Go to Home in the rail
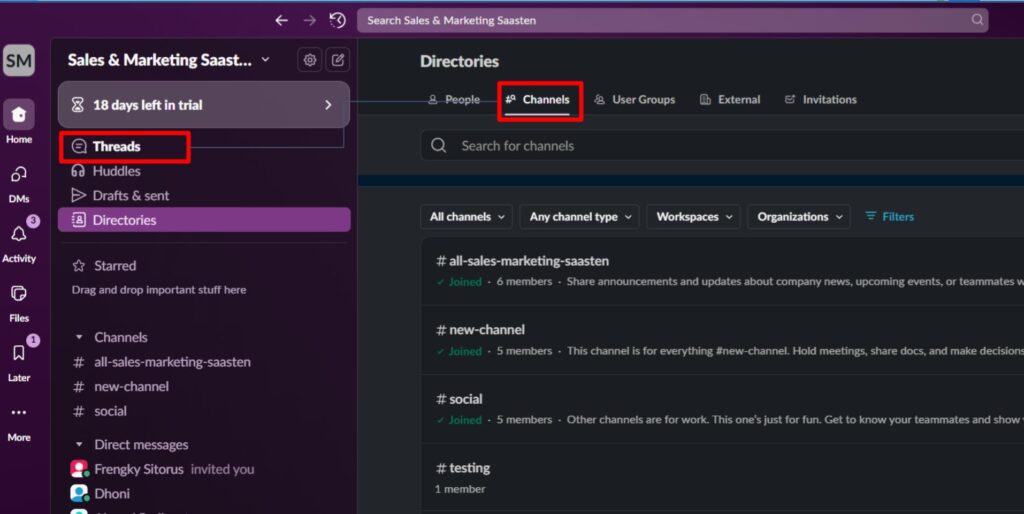The image size is (1024, 514). click(x=19, y=122)
